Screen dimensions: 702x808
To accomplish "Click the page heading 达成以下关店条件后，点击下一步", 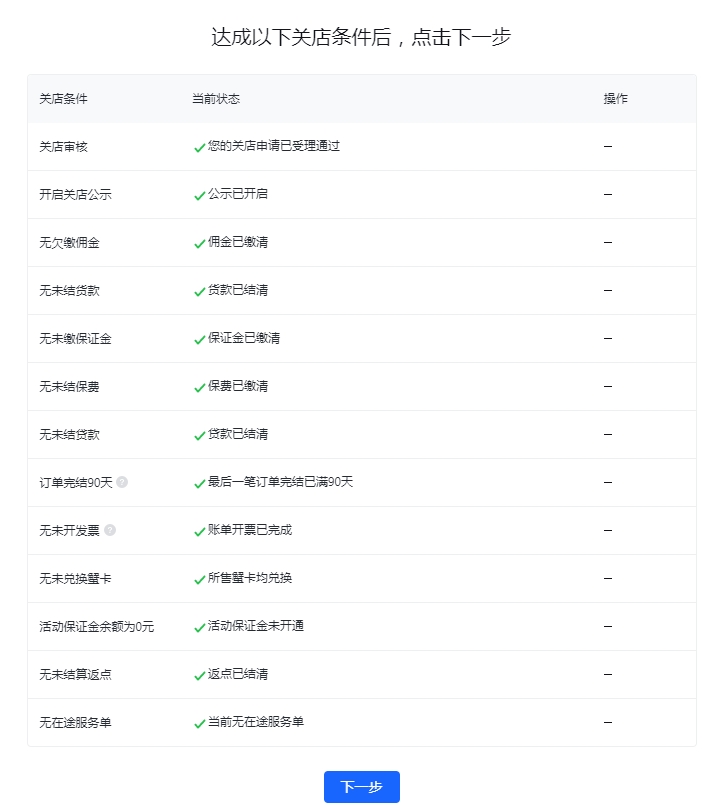I will [361, 37].
